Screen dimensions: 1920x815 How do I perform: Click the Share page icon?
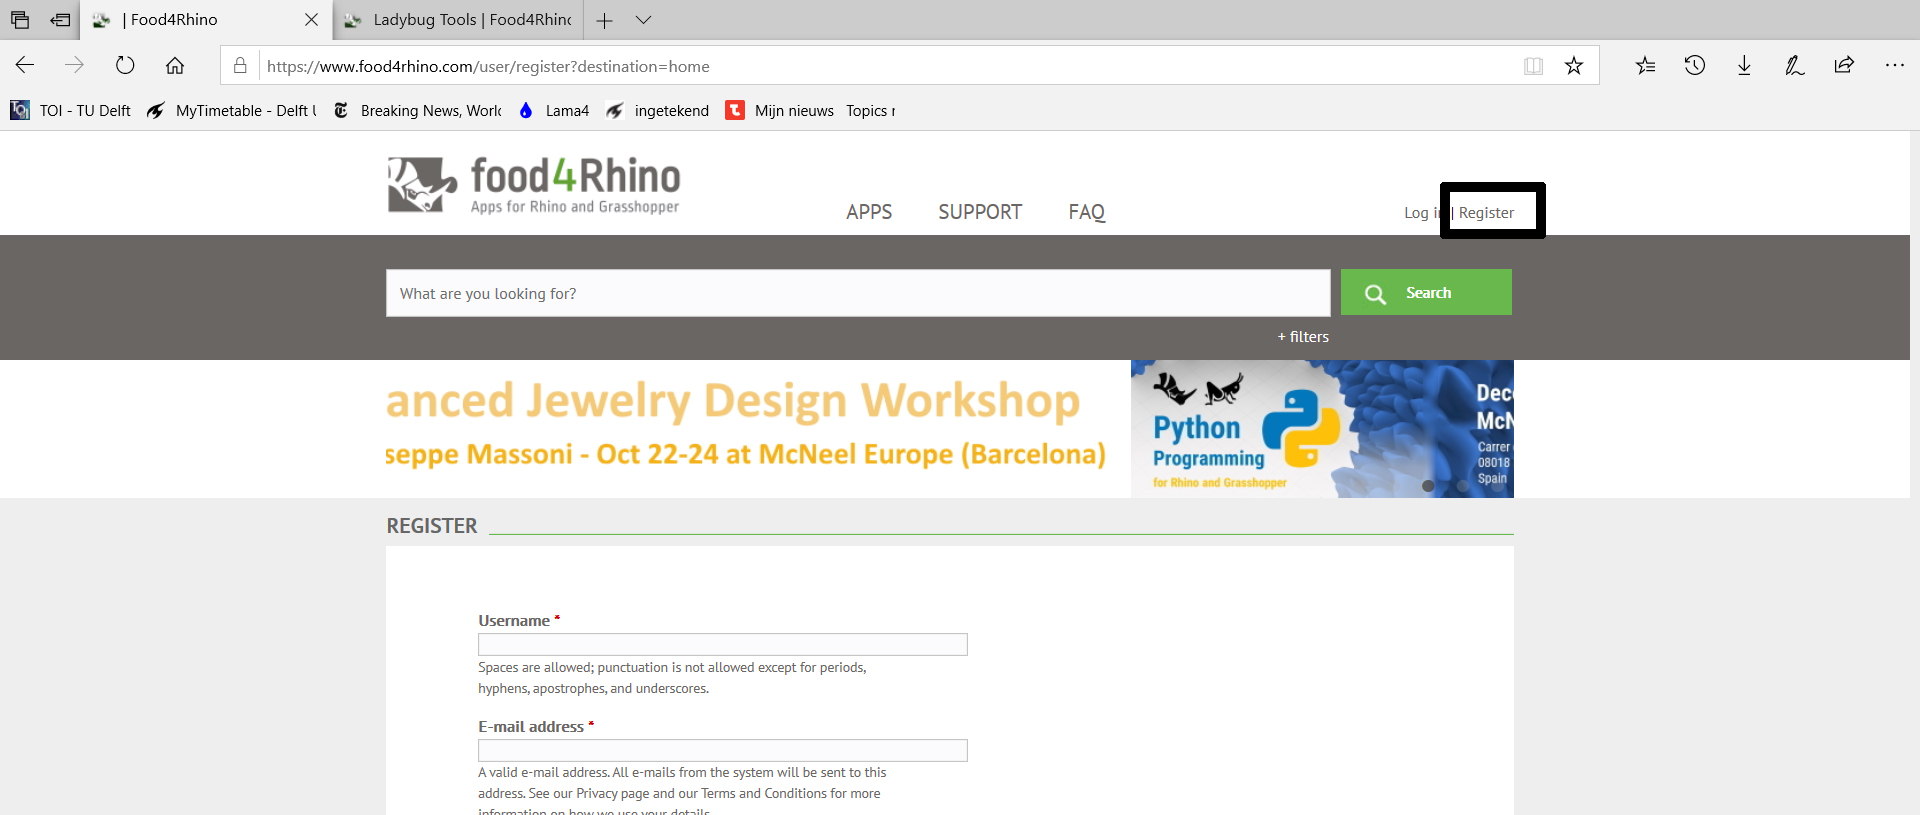pos(1844,66)
